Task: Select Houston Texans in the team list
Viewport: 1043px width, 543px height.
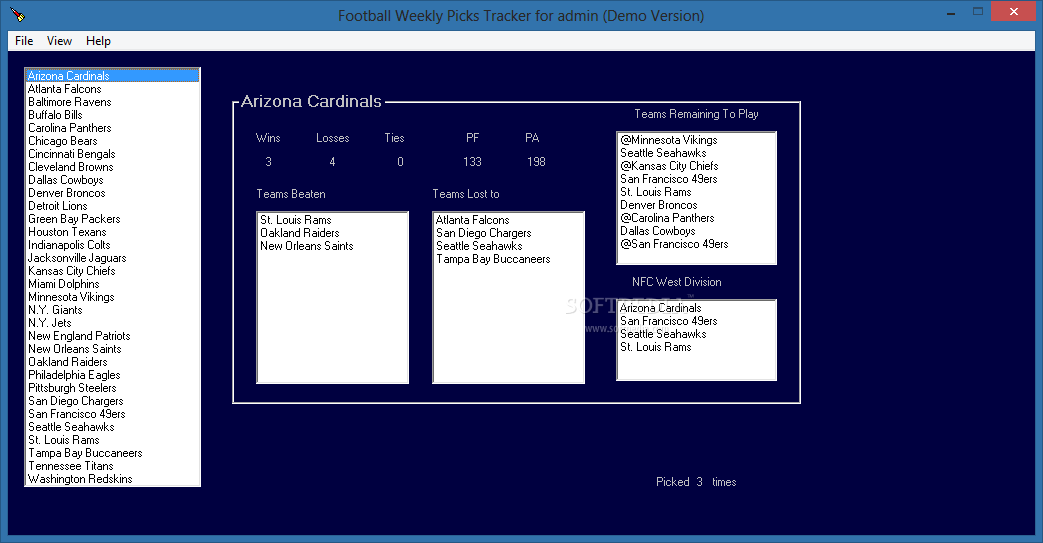Action: pos(112,232)
